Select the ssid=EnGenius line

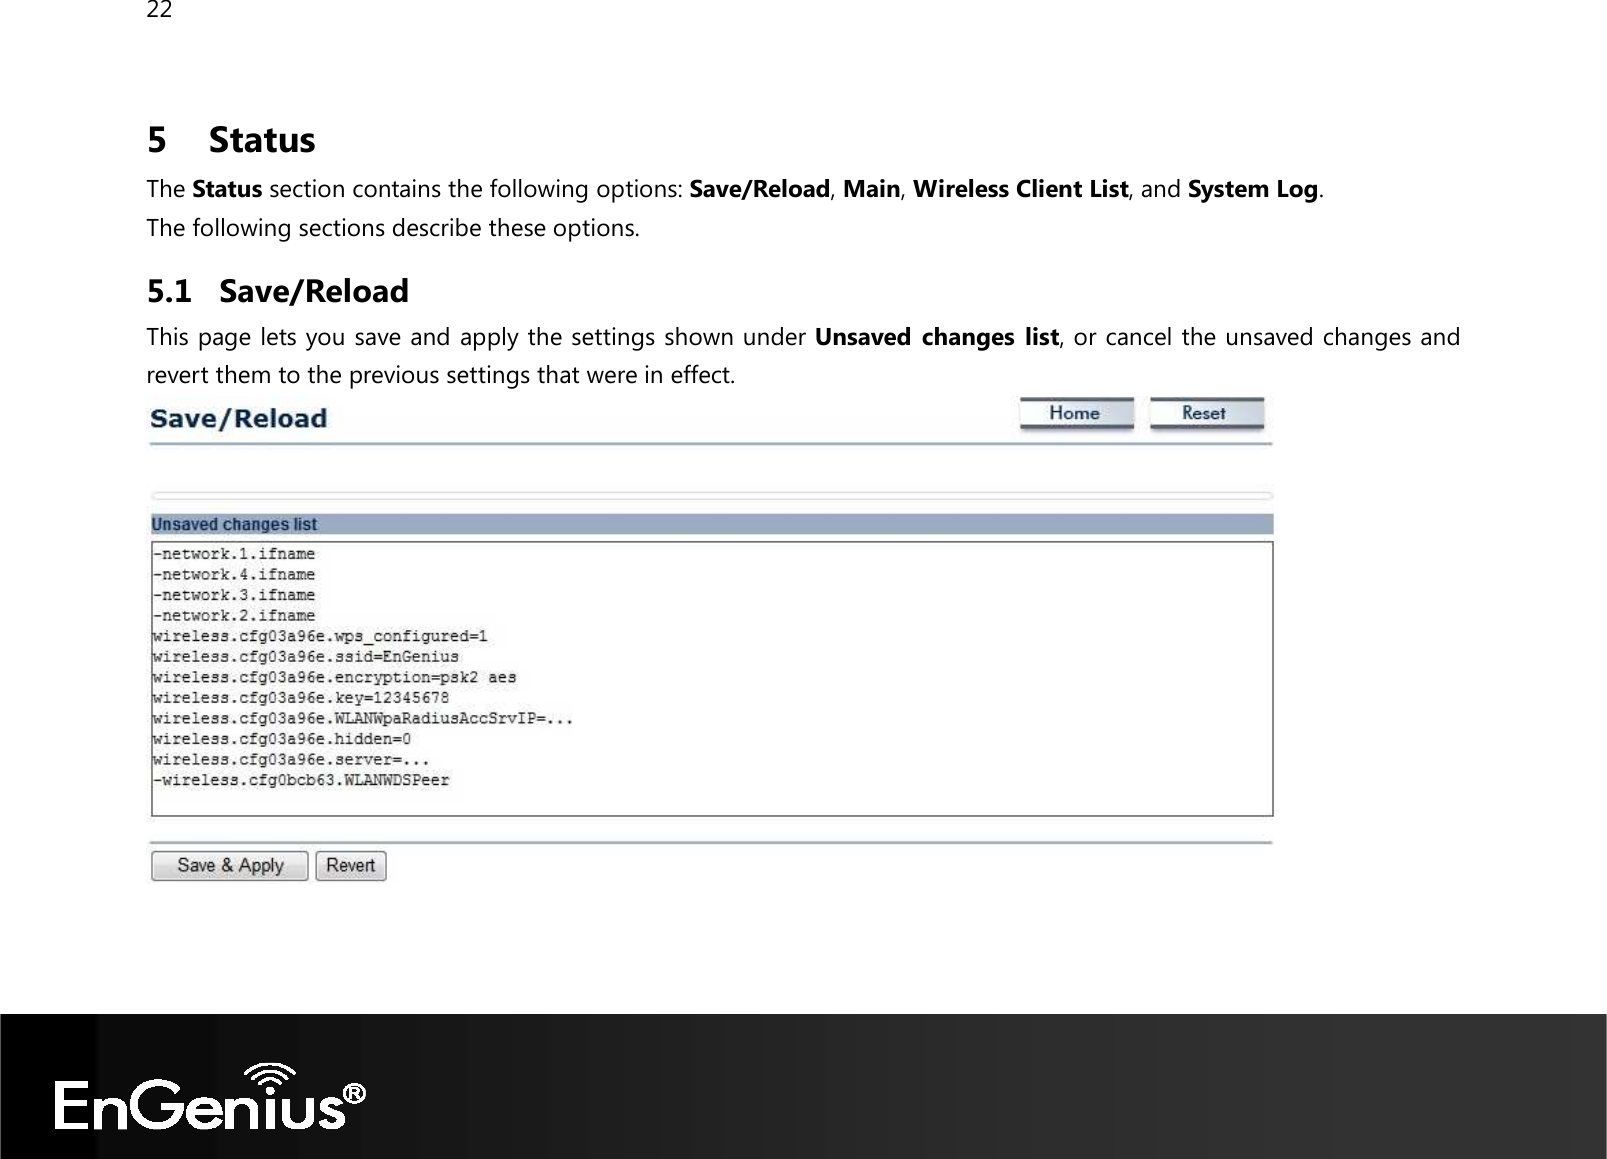pyautogui.click(x=306, y=657)
